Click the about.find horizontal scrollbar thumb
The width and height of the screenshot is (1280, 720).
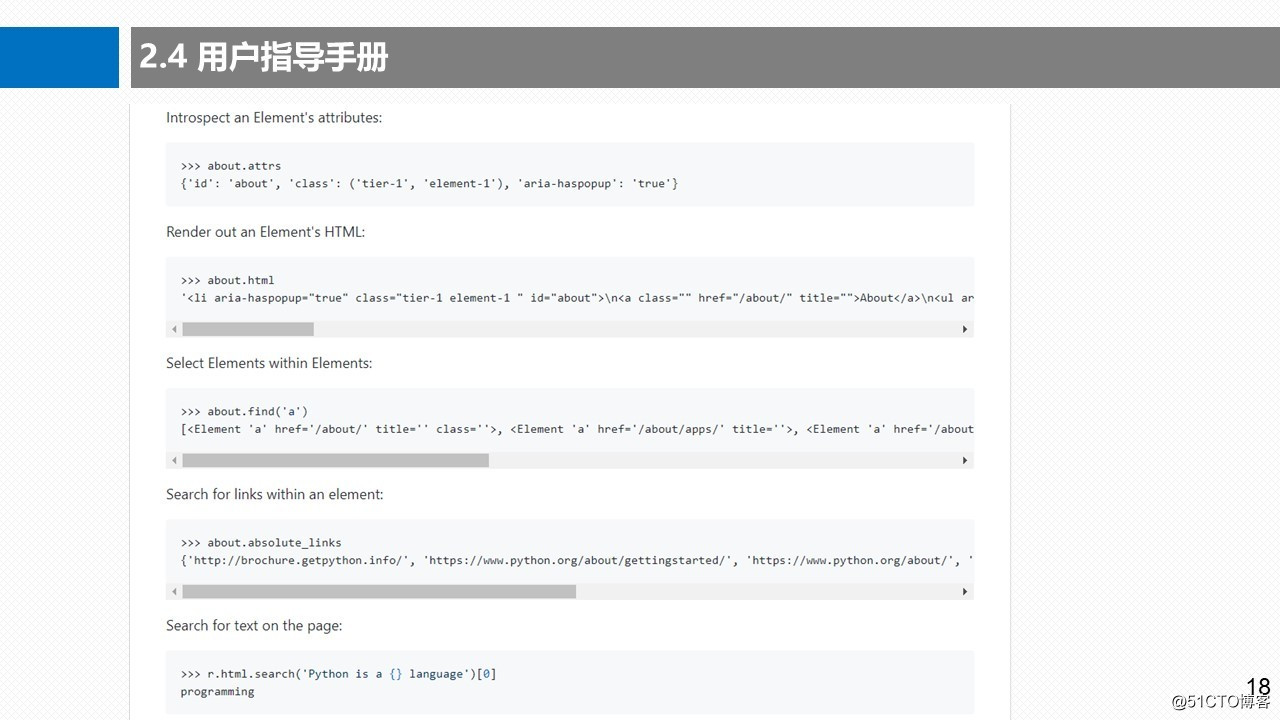point(335,460)
